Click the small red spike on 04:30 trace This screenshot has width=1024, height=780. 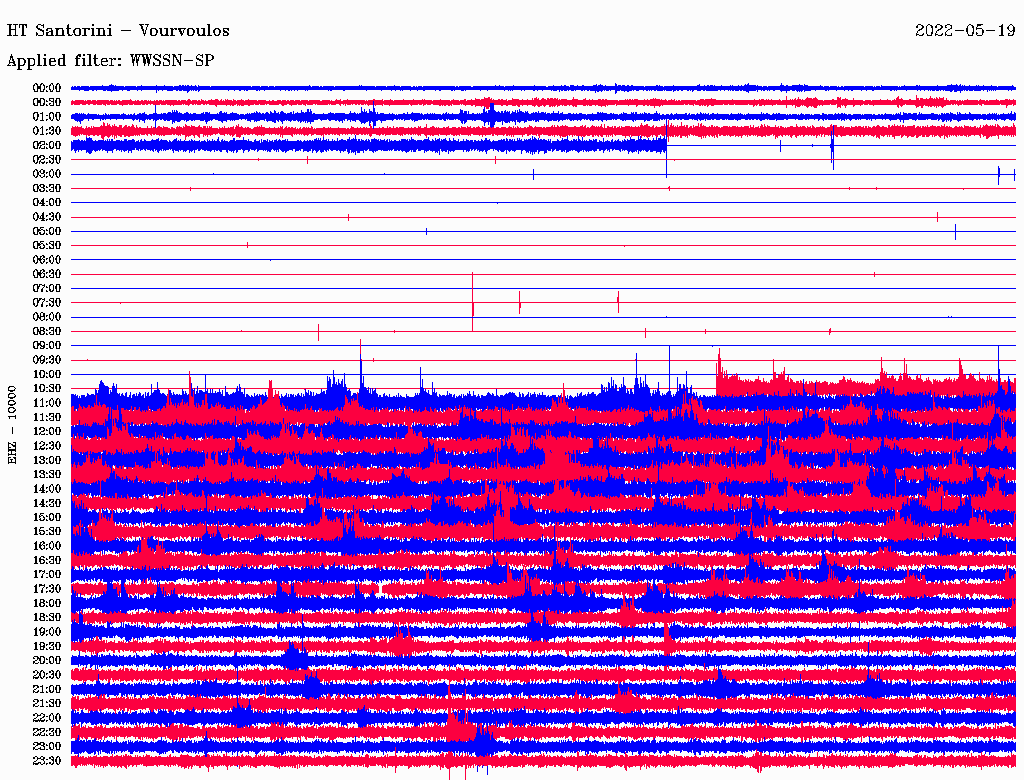pyautogui.click(x=348, y=217)
